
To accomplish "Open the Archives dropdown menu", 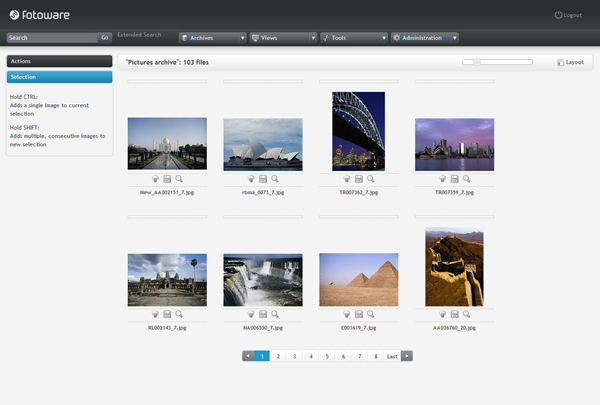I will (x=212, y=38).
